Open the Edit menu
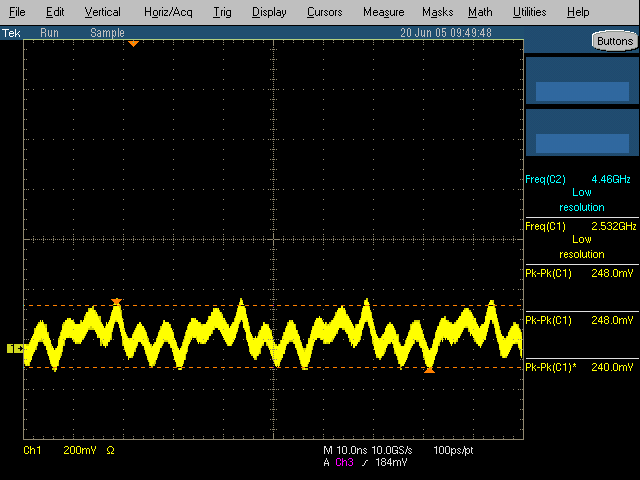 (x=55, y=12)
